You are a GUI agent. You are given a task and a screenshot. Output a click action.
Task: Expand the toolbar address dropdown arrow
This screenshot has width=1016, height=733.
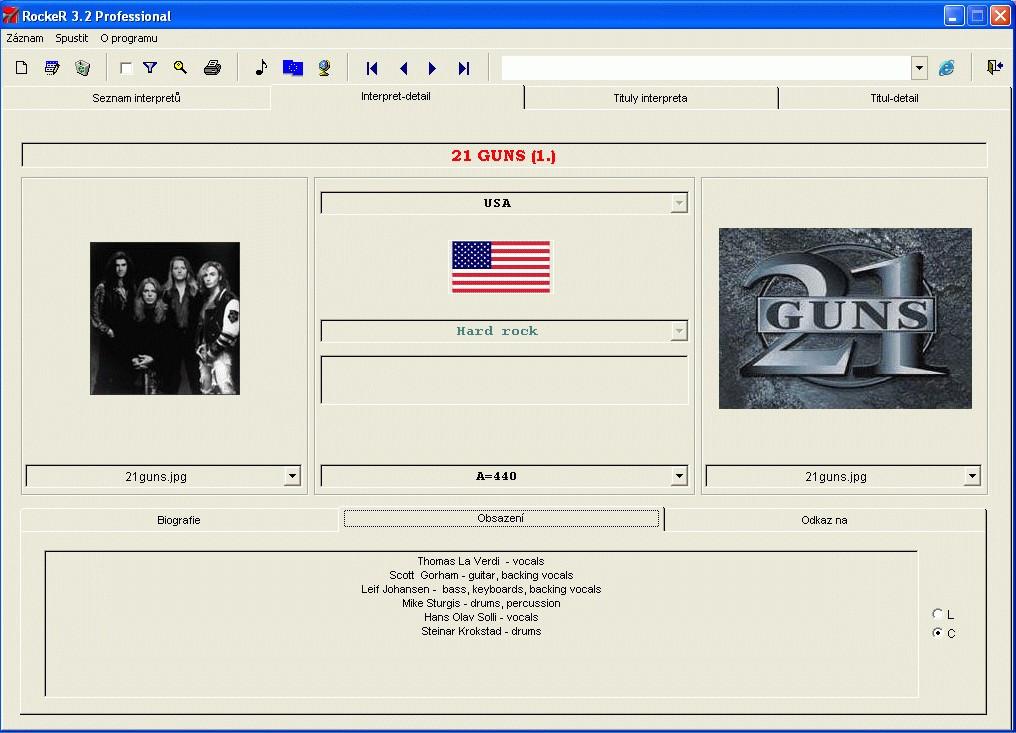click(x=919, y=68)
